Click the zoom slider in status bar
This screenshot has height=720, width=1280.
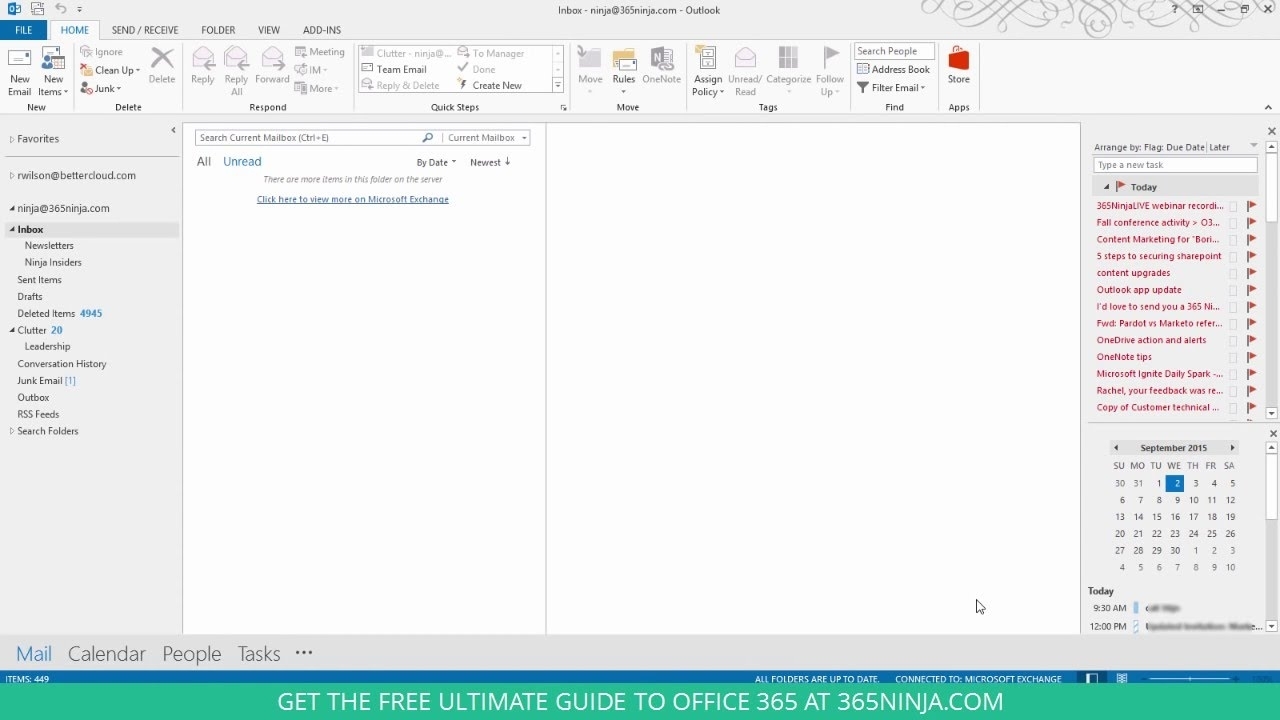coord(1190,679)
